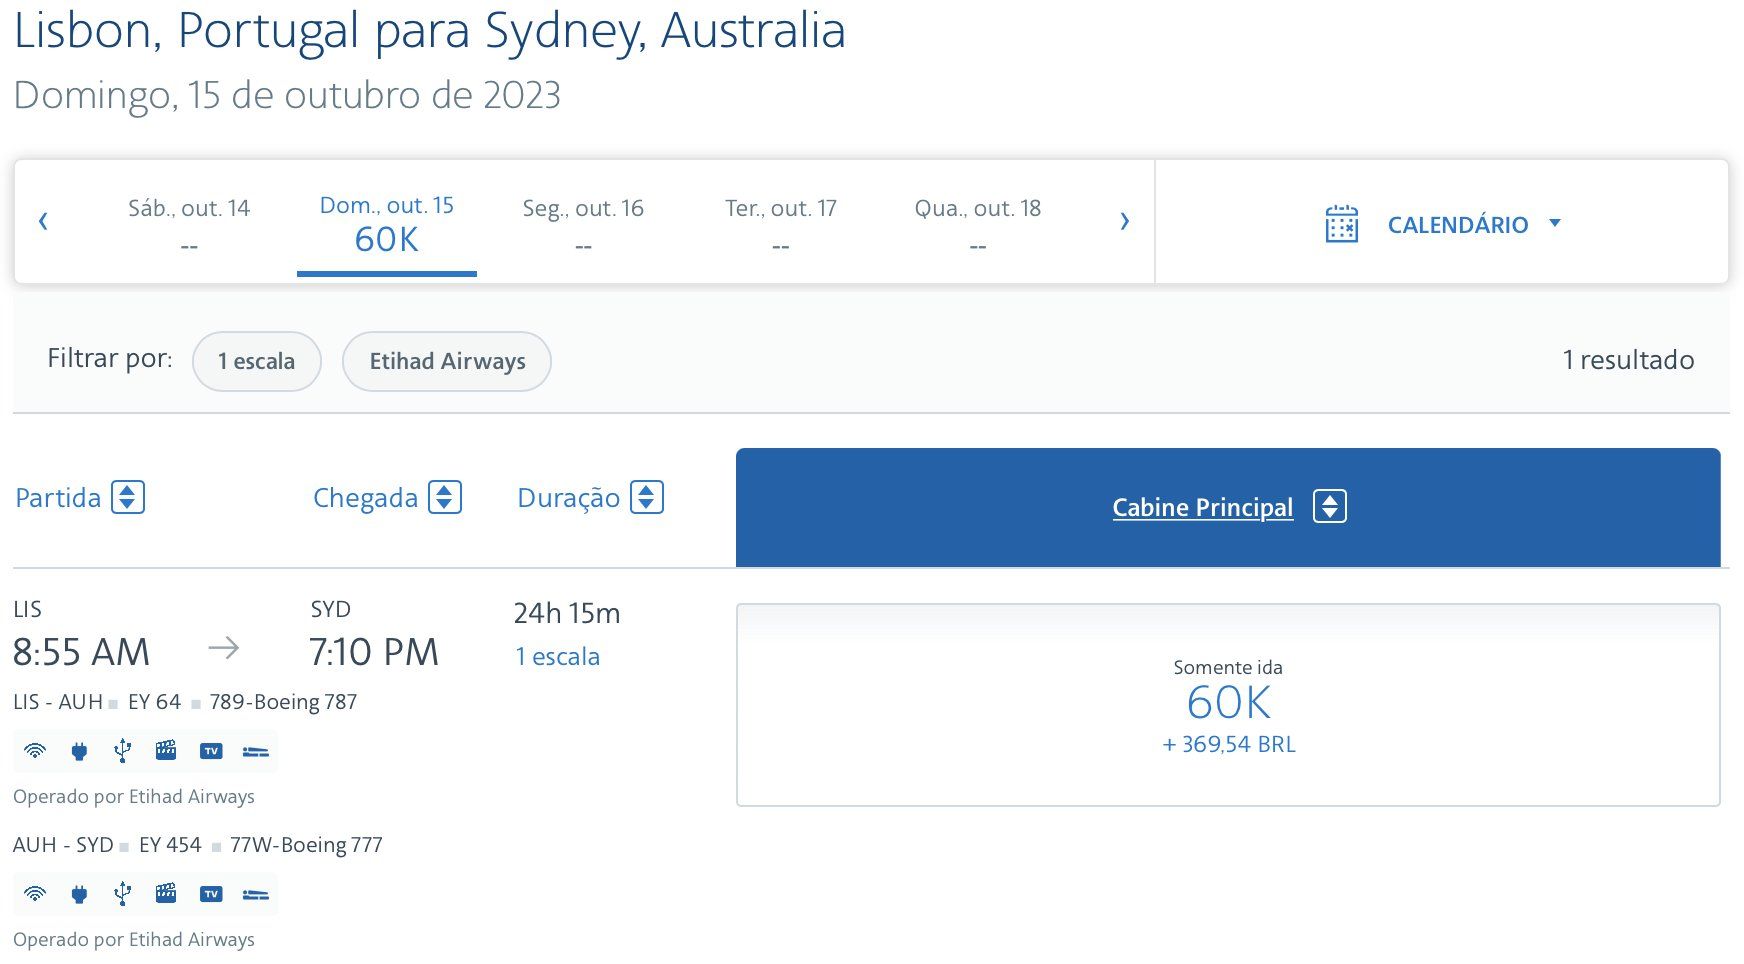
Task: Select Sáb., out. 14 date tab
Action: (x=189, y=224)
